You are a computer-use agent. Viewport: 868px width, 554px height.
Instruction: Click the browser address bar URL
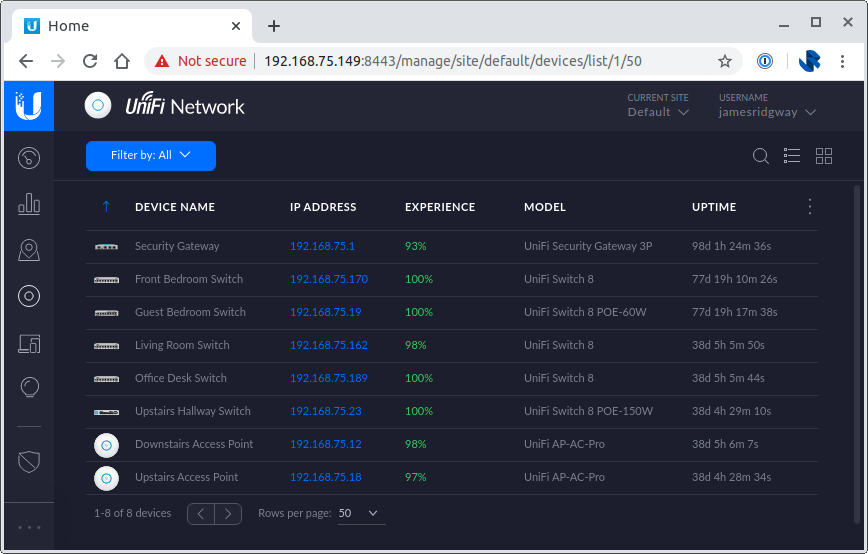click(x=453, y=61)
